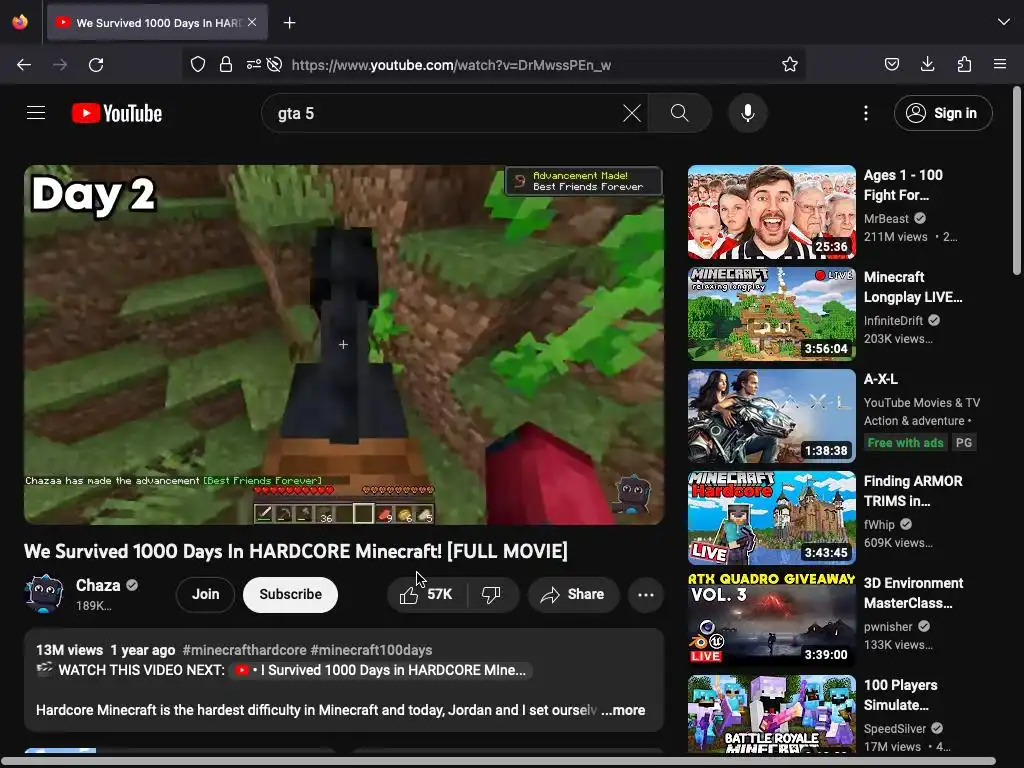Image resolution: width=1024 pixels, height=768 pixels.
Task: Expand description with ...more
Action: (x=624, y=710)
